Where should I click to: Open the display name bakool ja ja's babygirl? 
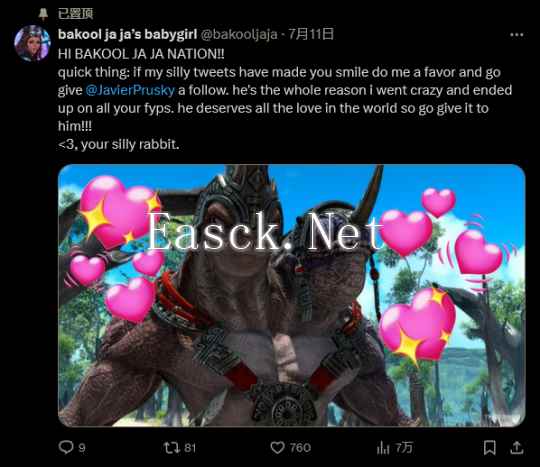pos(127,34)
